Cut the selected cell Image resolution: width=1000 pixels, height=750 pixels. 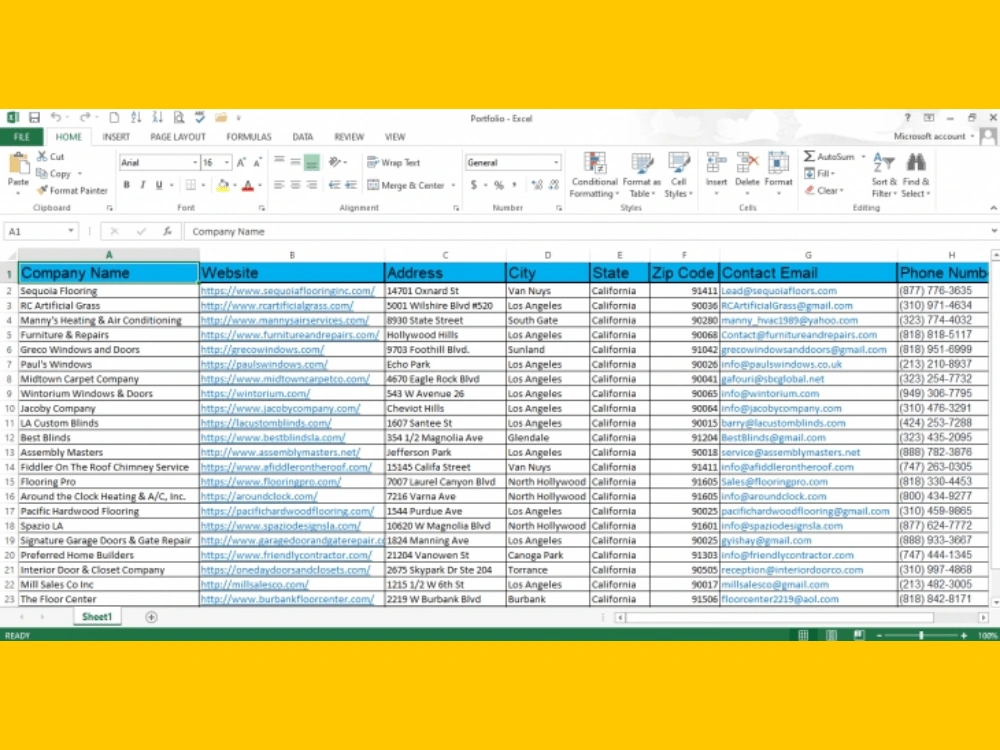coord(50,156)
